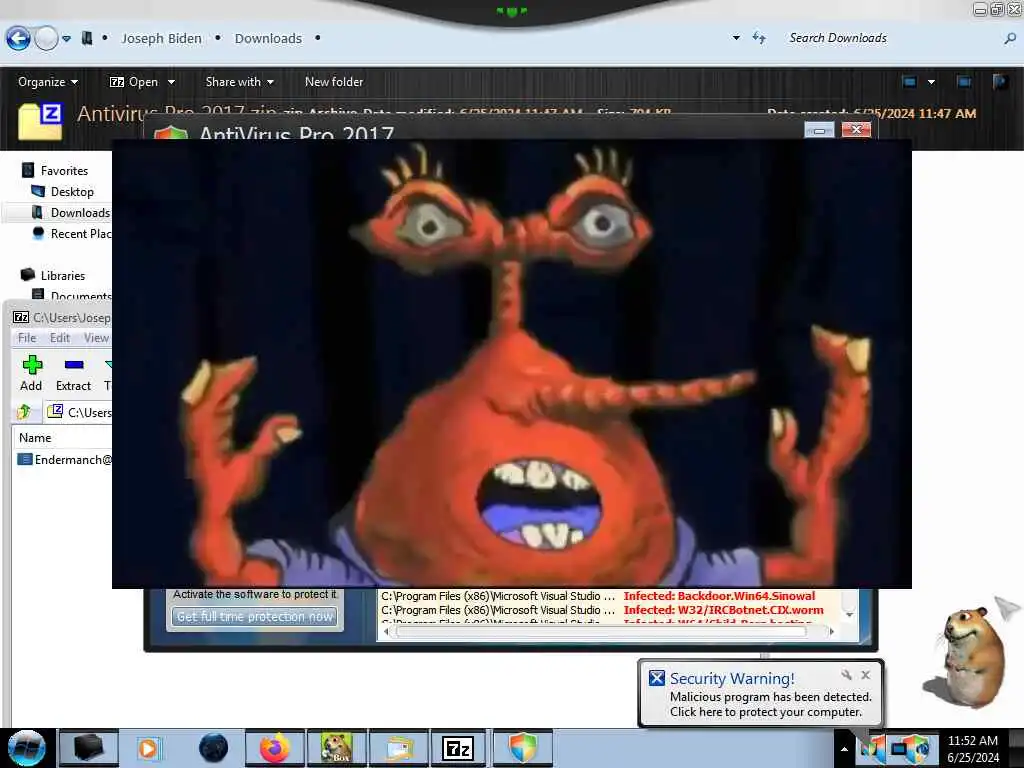Click Get full time protection now
The image size is (1024, 768).
coord(254,616)
